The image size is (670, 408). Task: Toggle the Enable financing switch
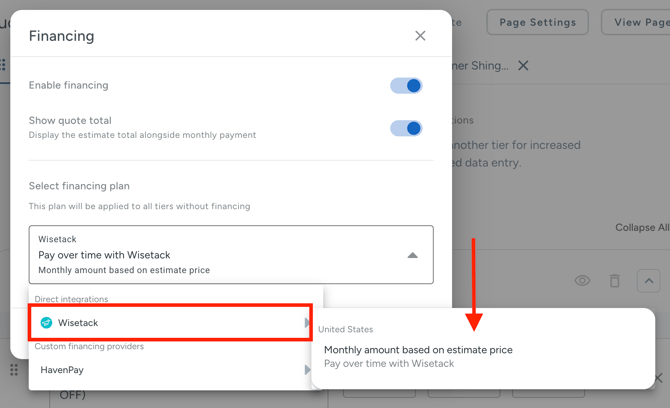(406, 86)
